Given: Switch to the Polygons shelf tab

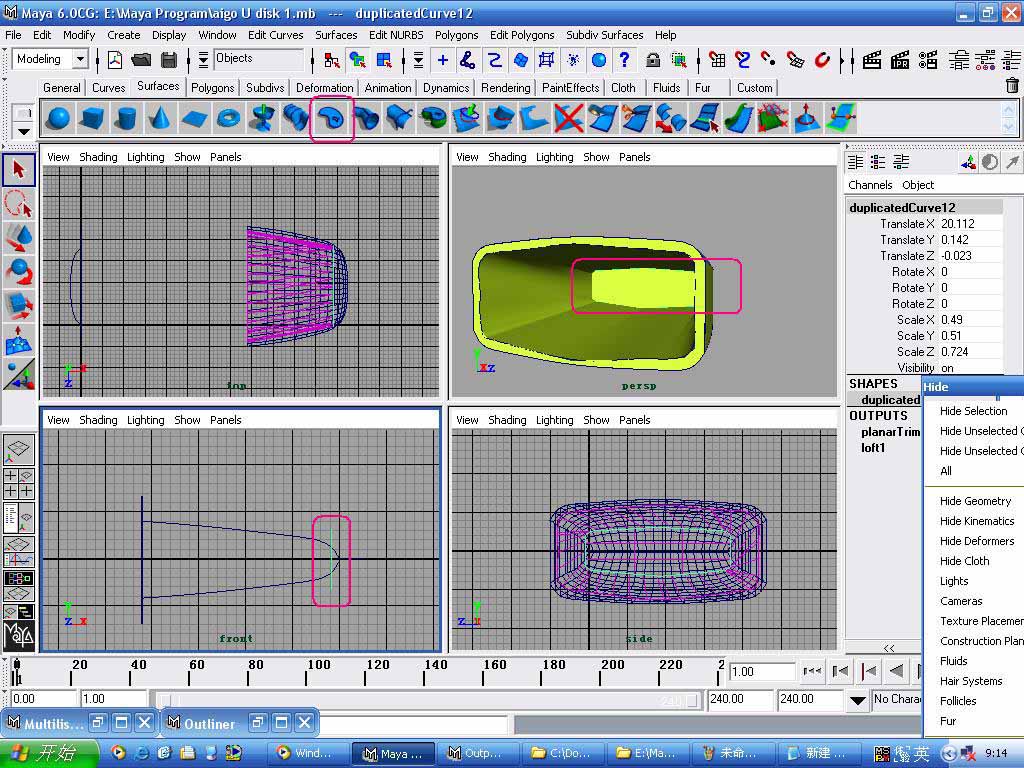Looking at the screenshot, I should (x=213, y=88).
